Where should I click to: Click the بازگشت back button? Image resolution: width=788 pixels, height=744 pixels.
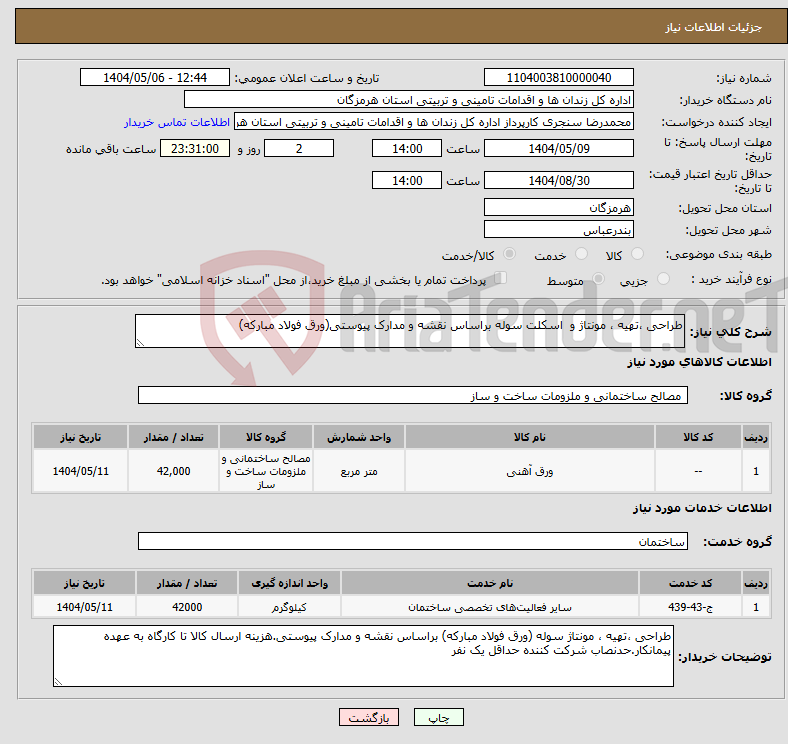[x=369, y=717]
